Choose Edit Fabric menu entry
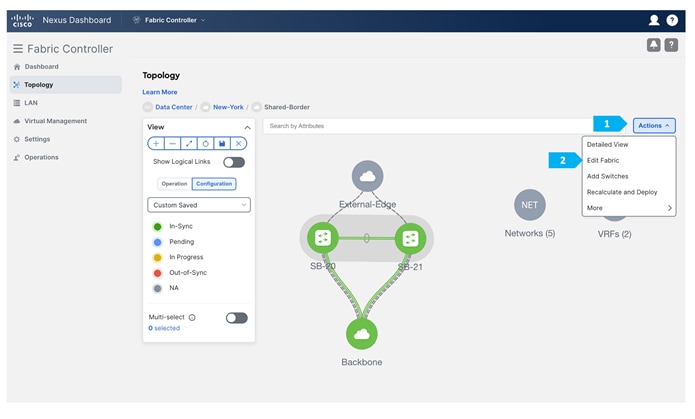695x419 pixels. (603, 161)
